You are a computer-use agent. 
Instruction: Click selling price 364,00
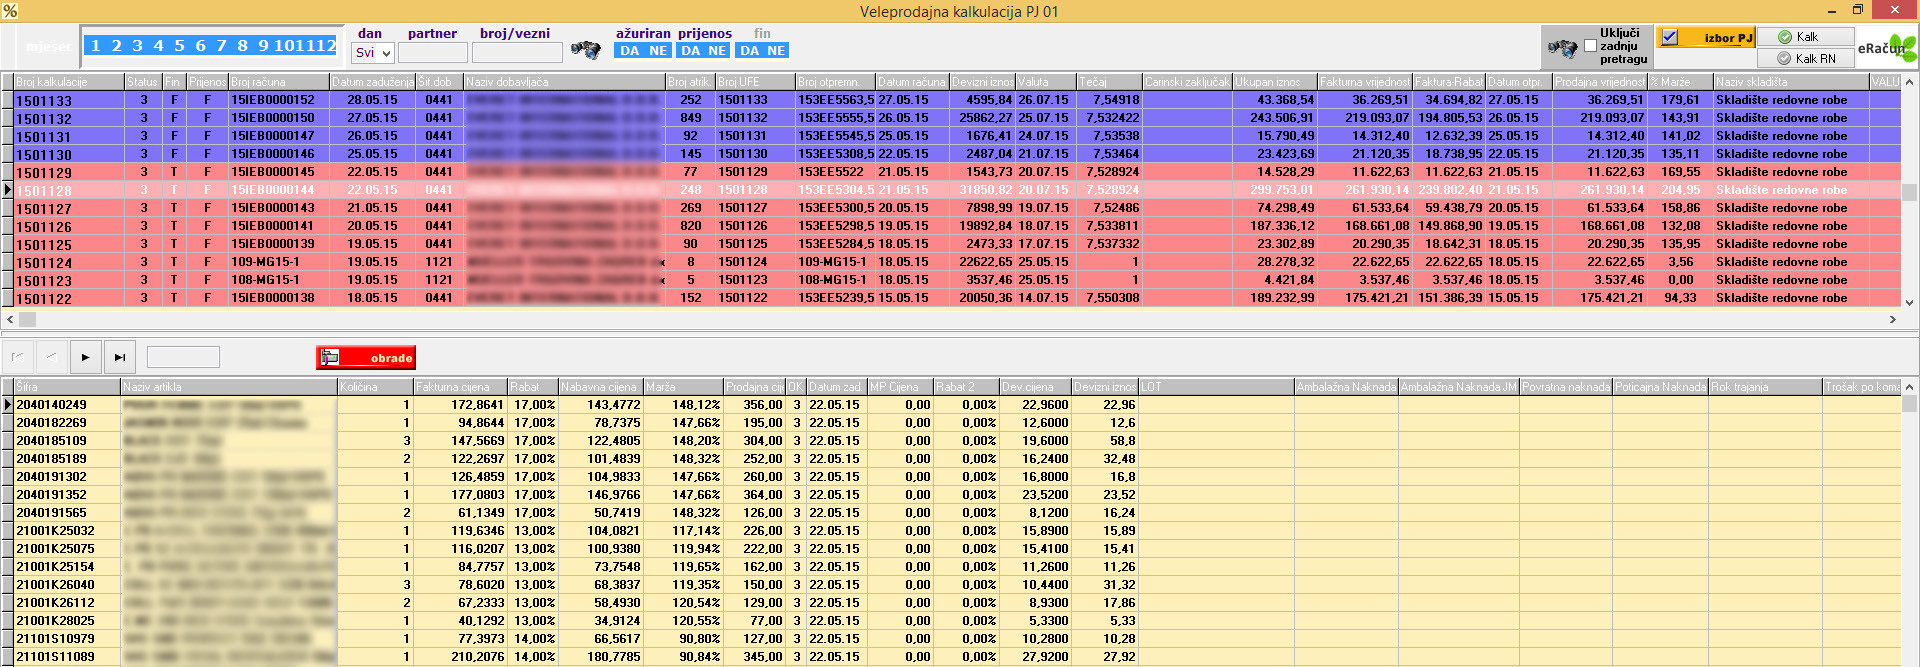pos(762,495)
